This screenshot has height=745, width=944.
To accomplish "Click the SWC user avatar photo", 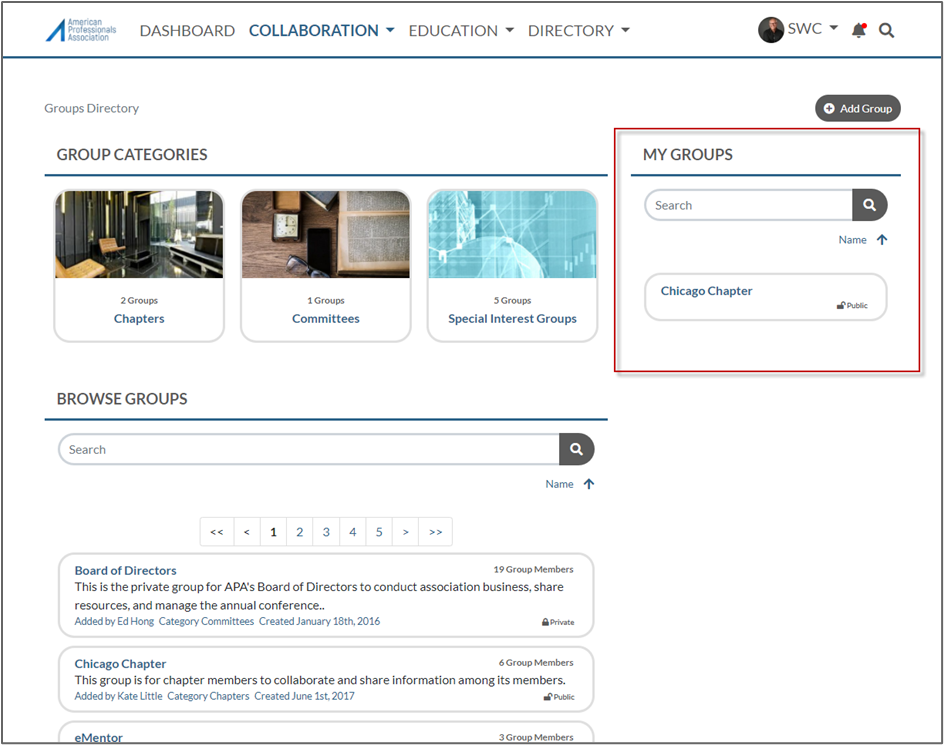I will [x=771, y=30].
